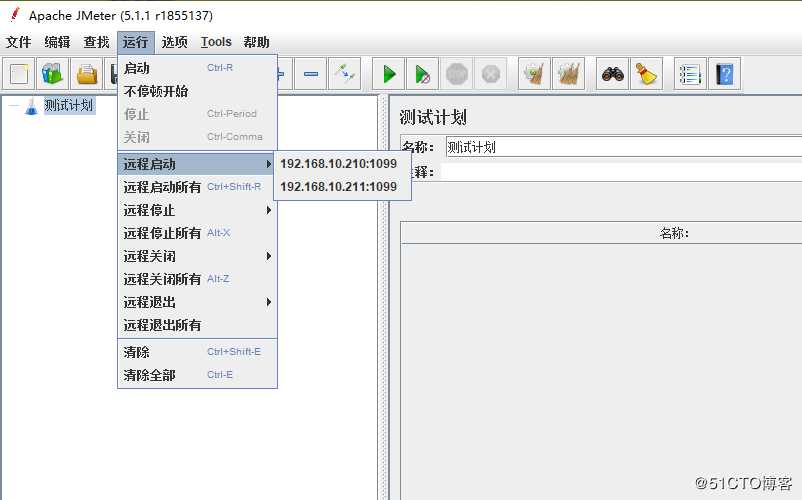
Task: Choose 清除全部 from the run menu
Action: (x=197, y=375)
